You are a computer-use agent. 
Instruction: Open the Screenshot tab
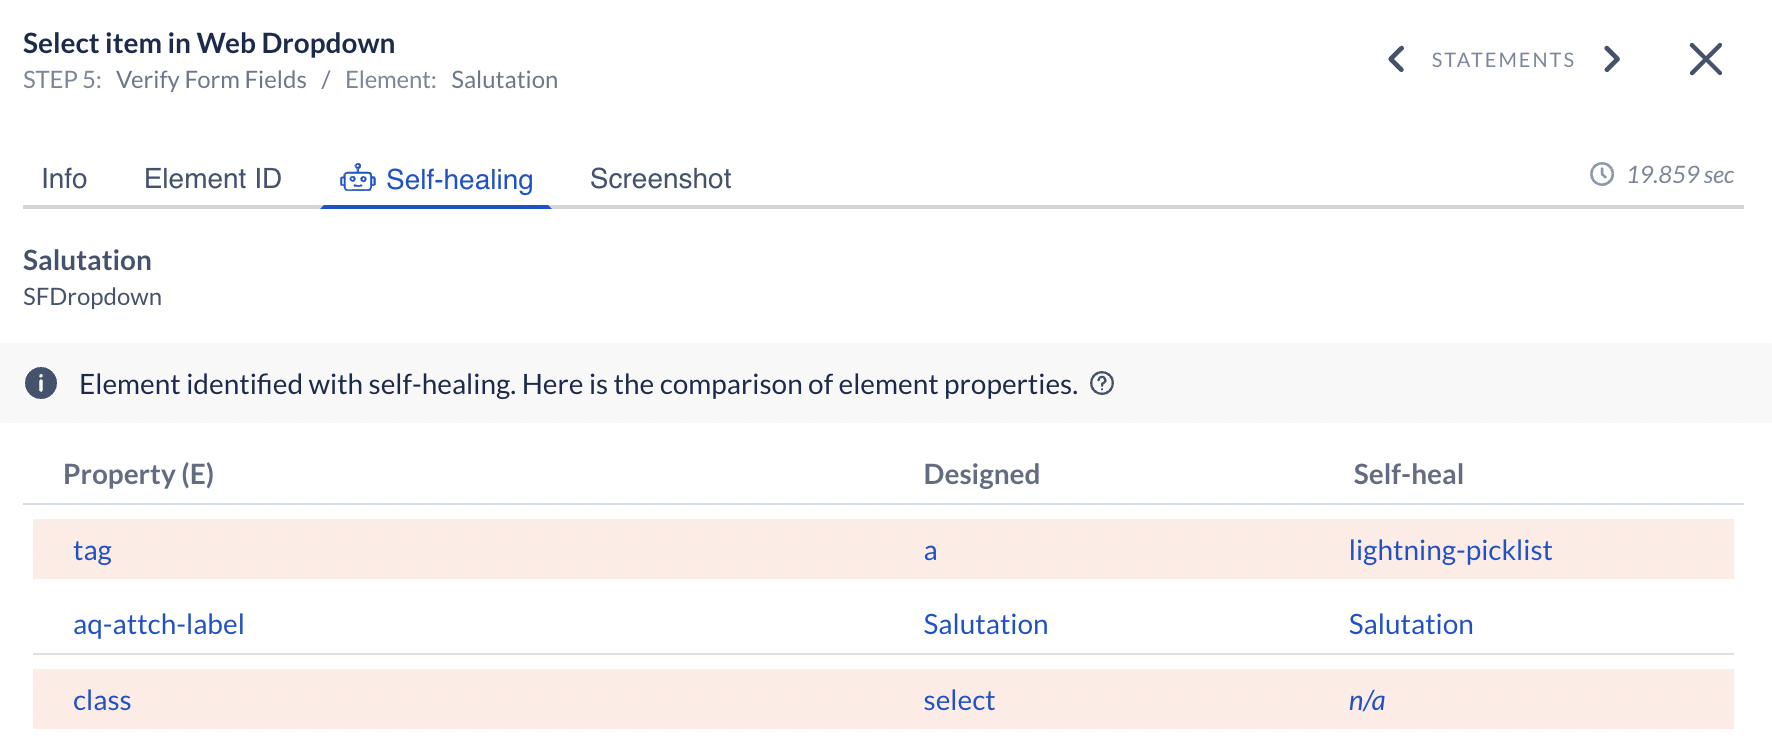[660, 179]
